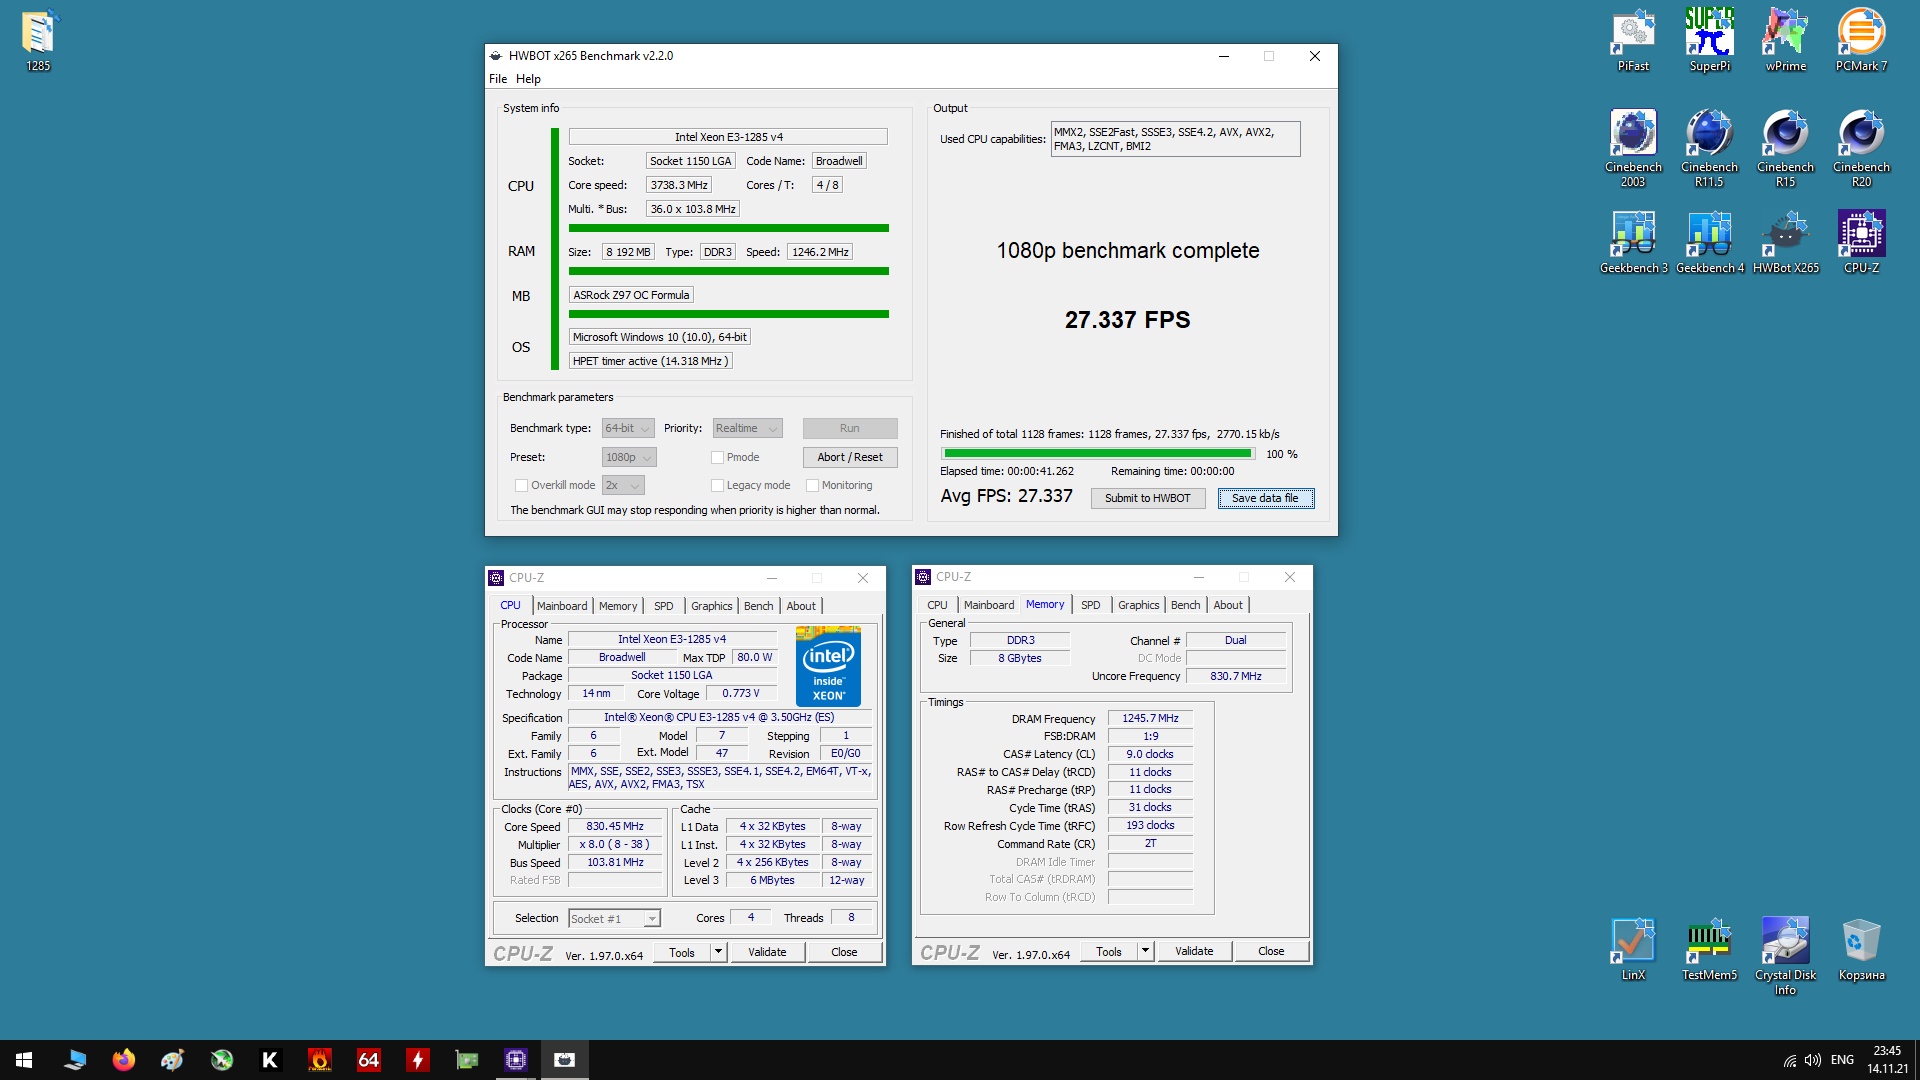The height and width of the screenshot is (1080, 1920).
Task: Switch to Graphics tab in right CPU-Z
Action: pyautogui.click(x=1138, y=605)
